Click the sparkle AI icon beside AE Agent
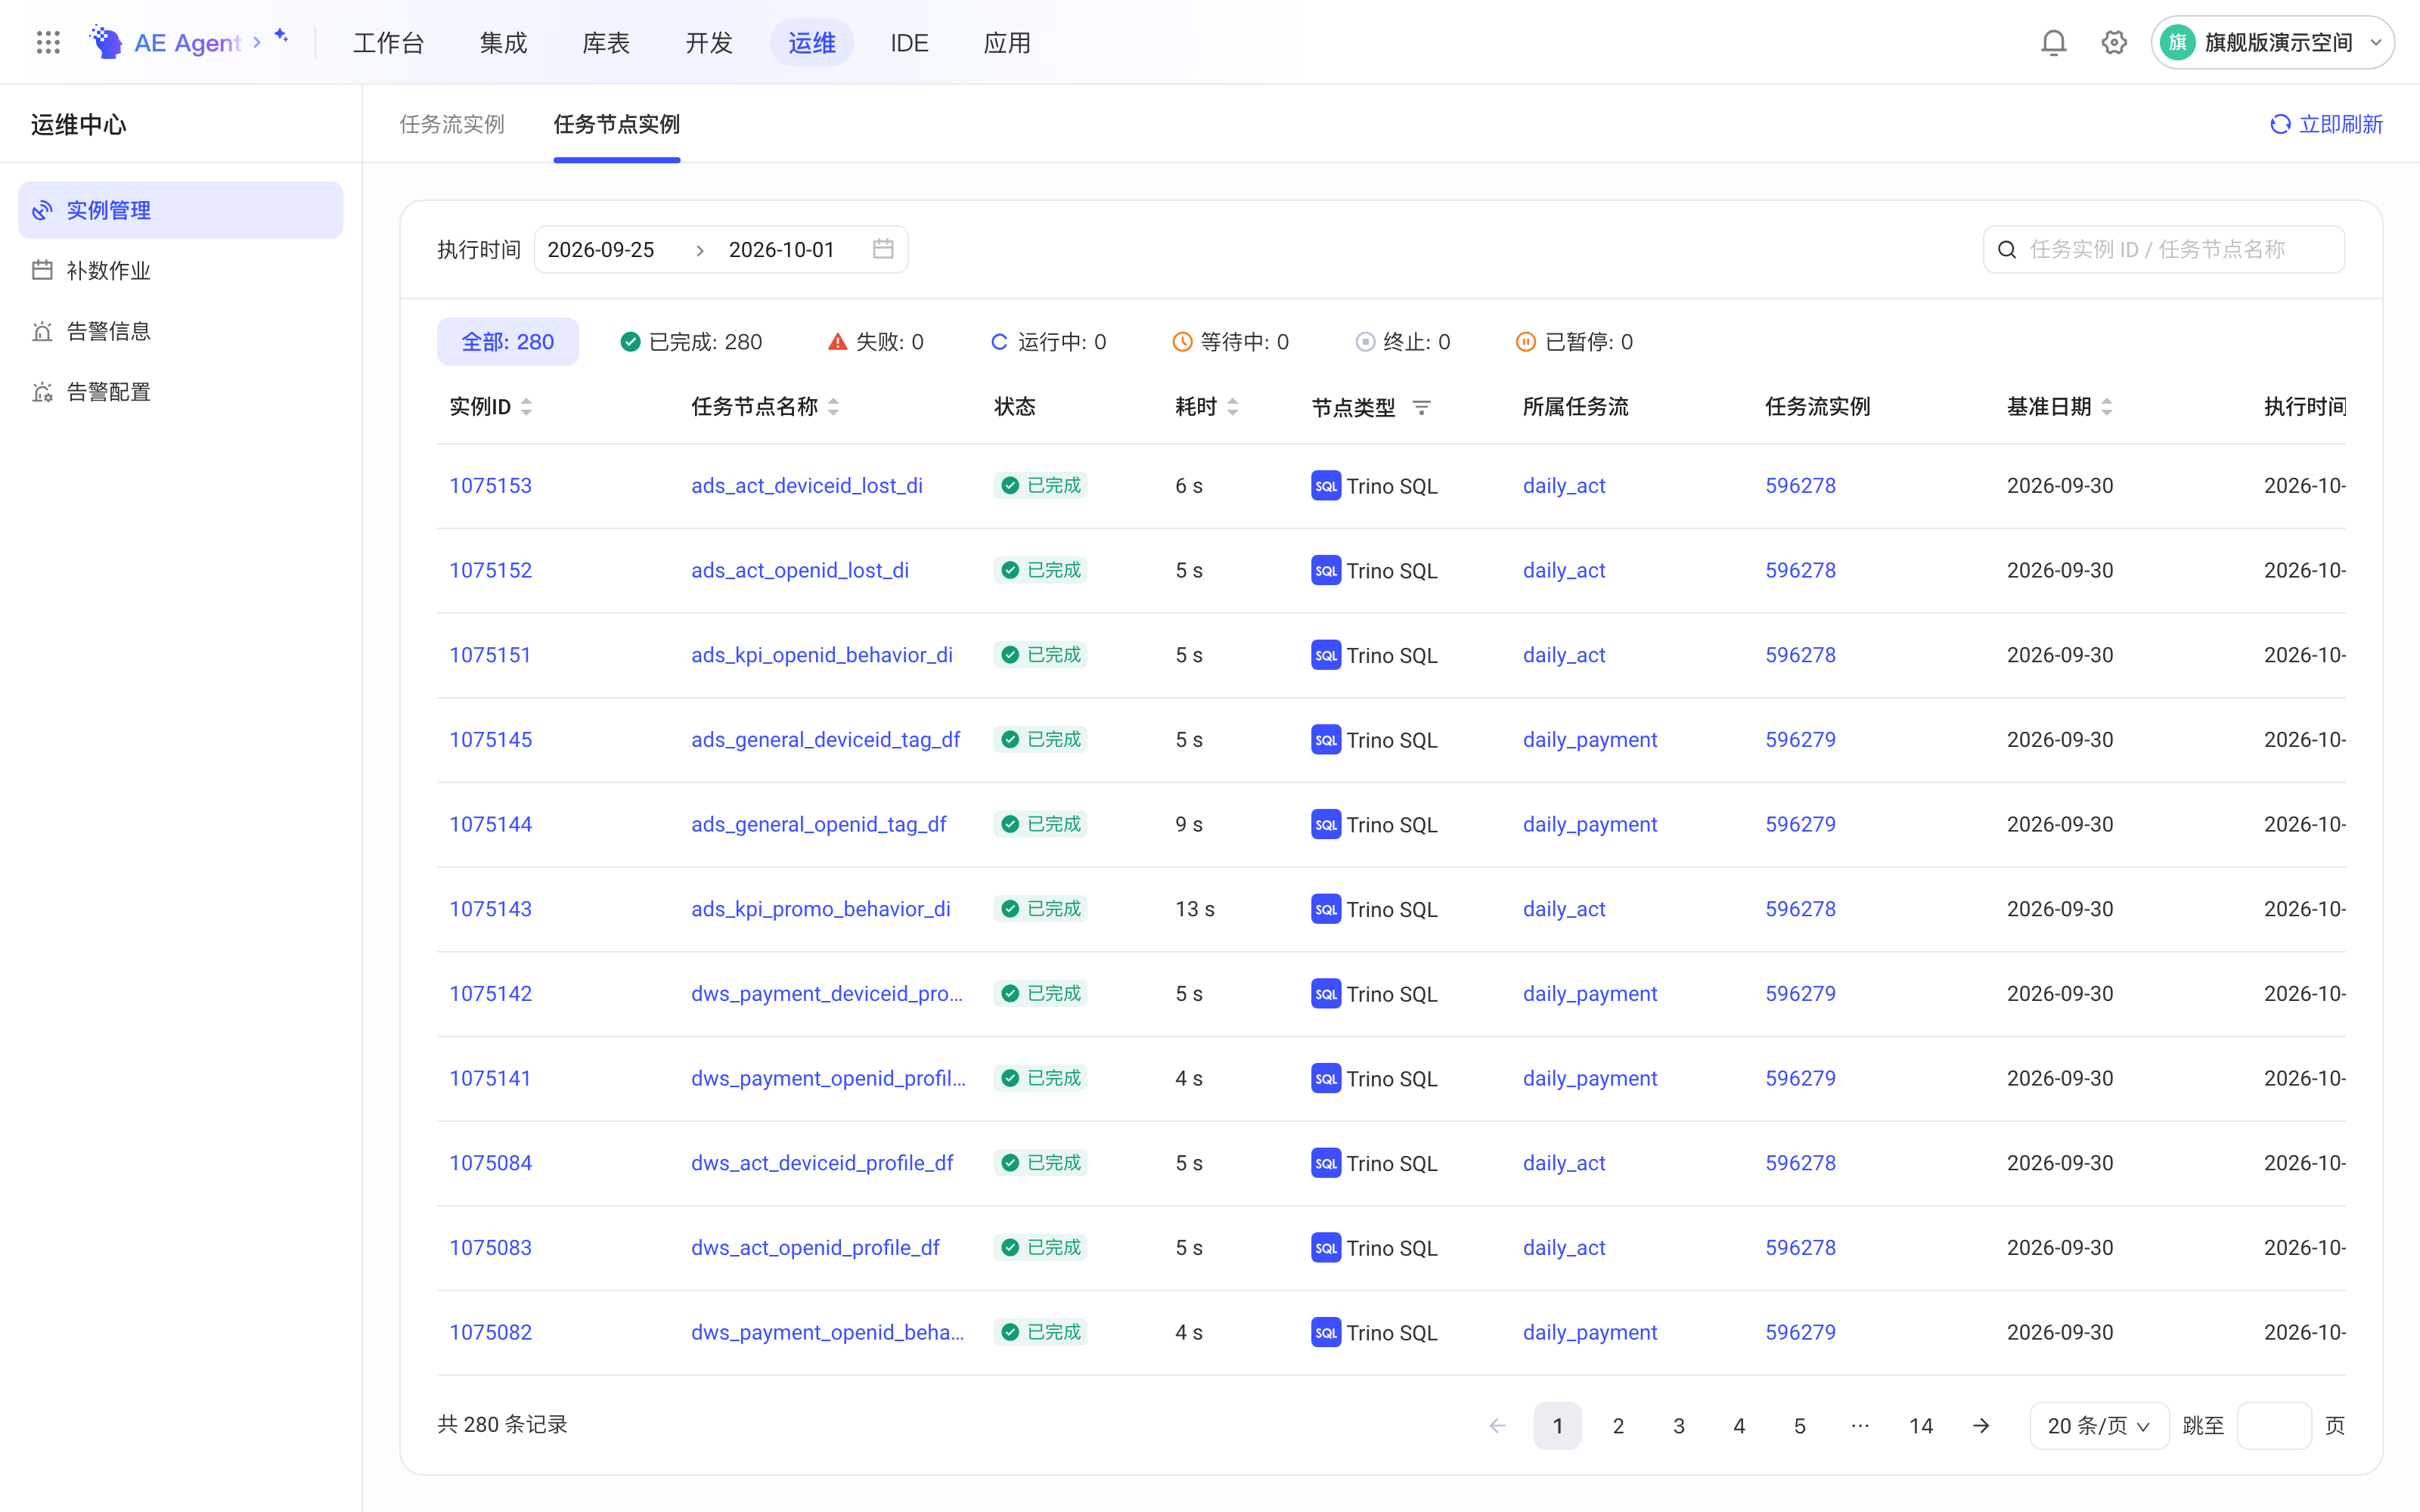 [x=281, y=36]
